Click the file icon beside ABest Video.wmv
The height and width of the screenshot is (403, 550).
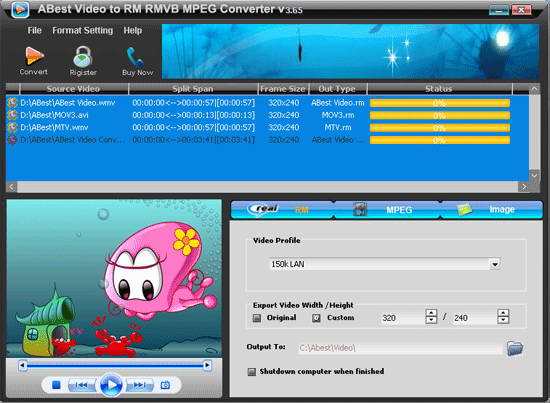pos(13,103)
